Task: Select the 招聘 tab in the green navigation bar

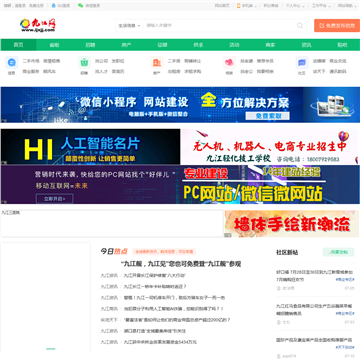Action: tap(90, 45)
